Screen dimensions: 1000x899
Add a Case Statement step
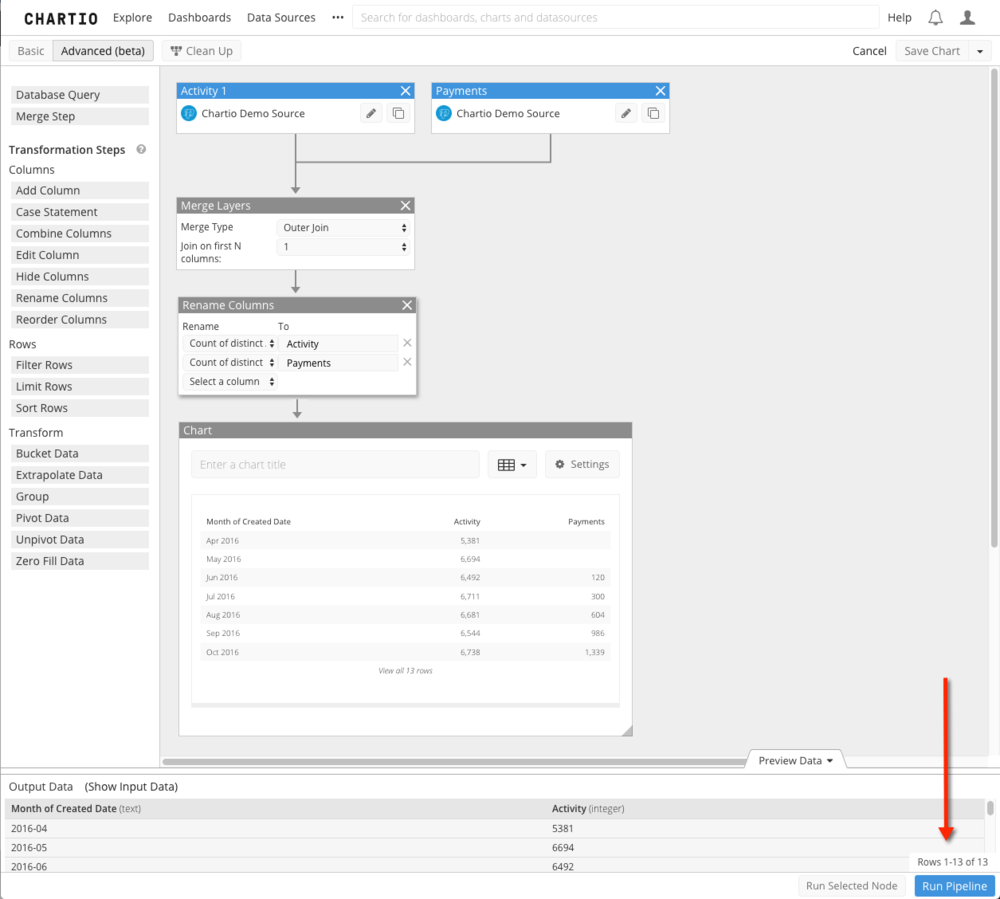80,212
